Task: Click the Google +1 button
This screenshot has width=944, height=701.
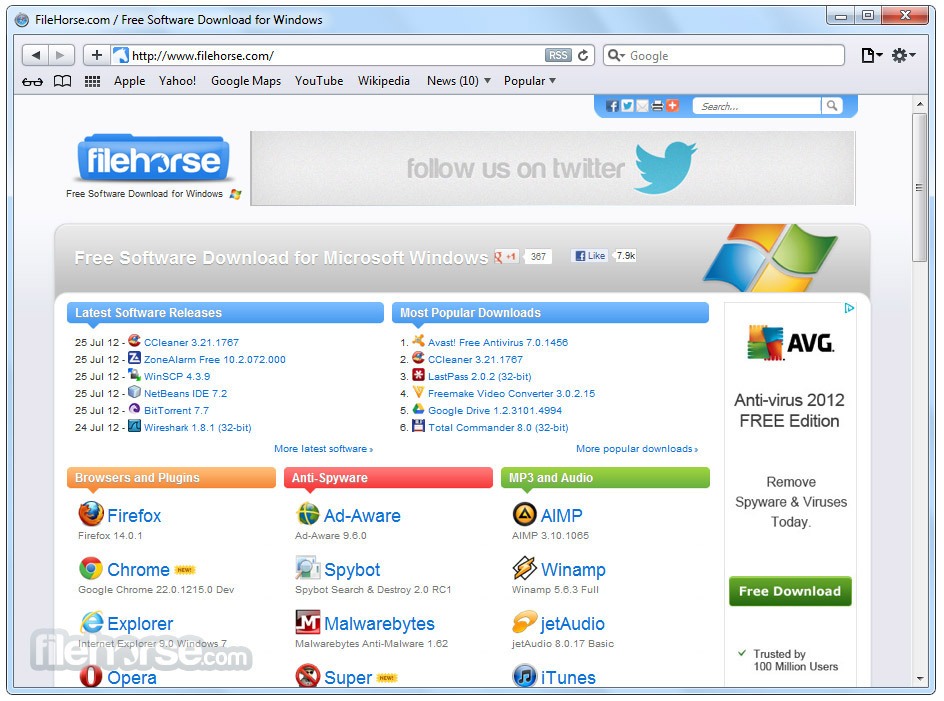Action: pos(506,257)
